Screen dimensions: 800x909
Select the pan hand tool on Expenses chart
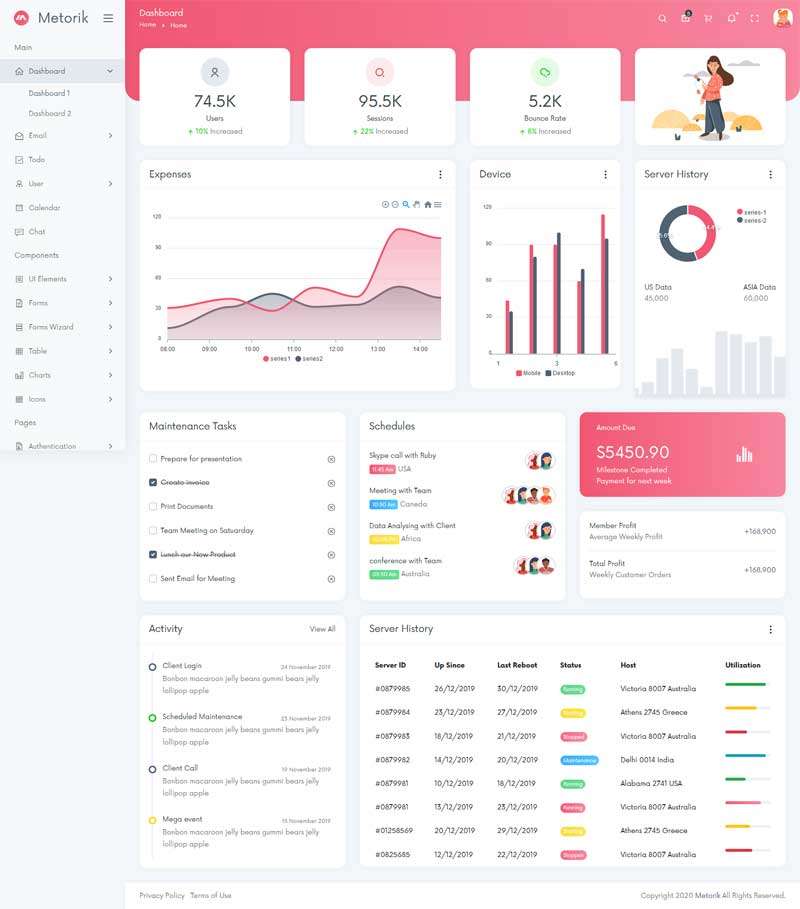coord(417,204)
